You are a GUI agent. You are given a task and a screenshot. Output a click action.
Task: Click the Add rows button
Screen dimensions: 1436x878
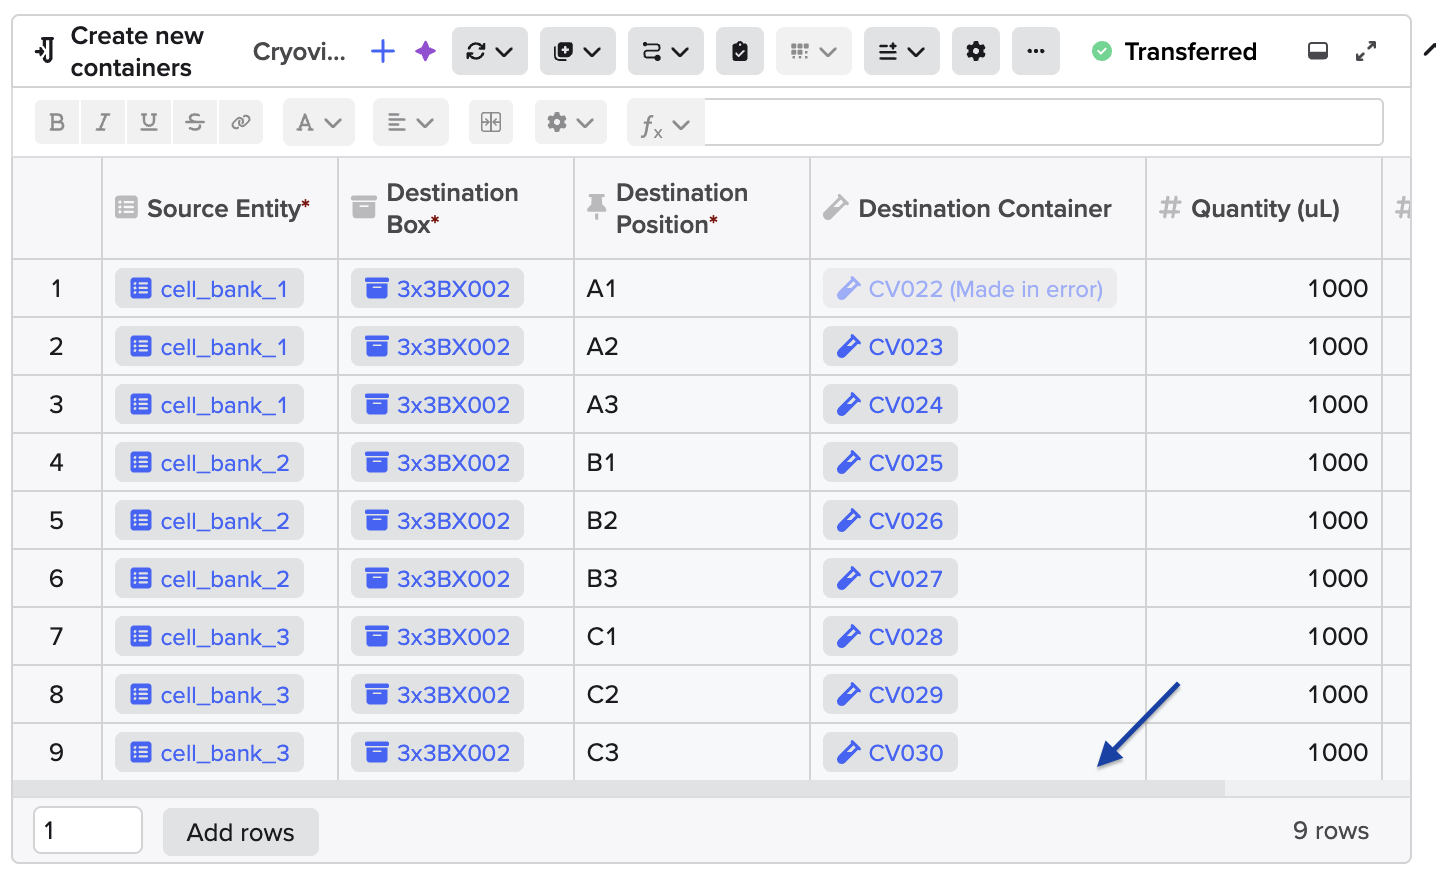pos(241,832)
